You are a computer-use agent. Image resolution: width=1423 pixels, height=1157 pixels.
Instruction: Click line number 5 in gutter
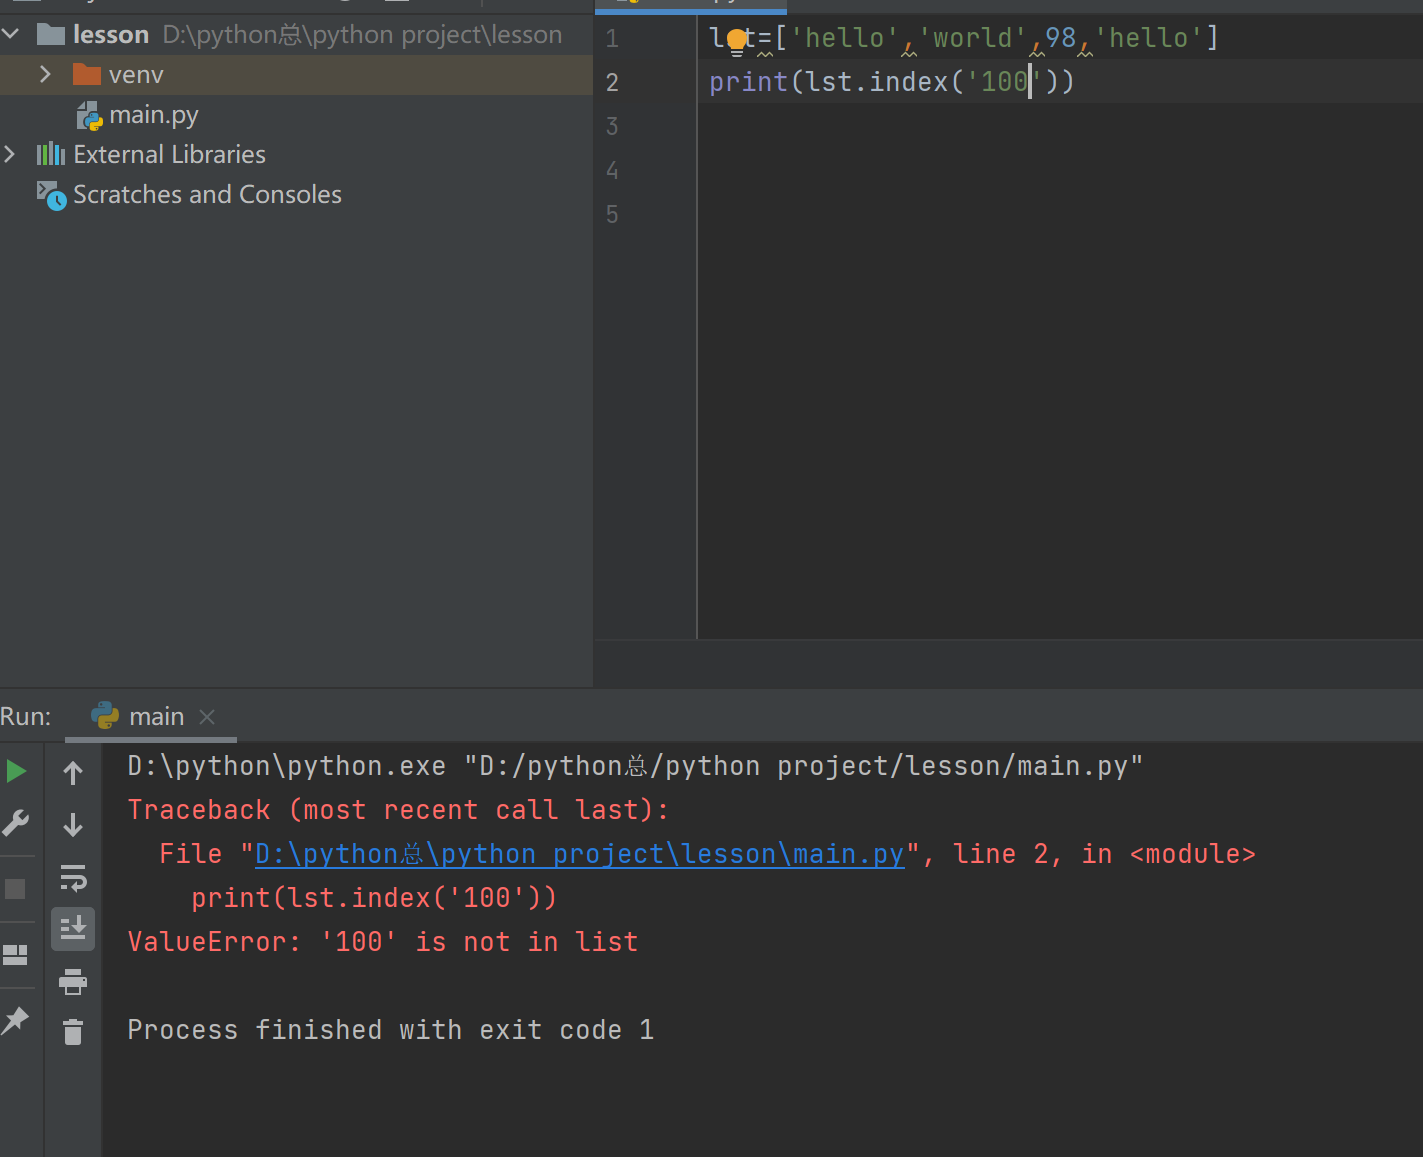point(612,214)
